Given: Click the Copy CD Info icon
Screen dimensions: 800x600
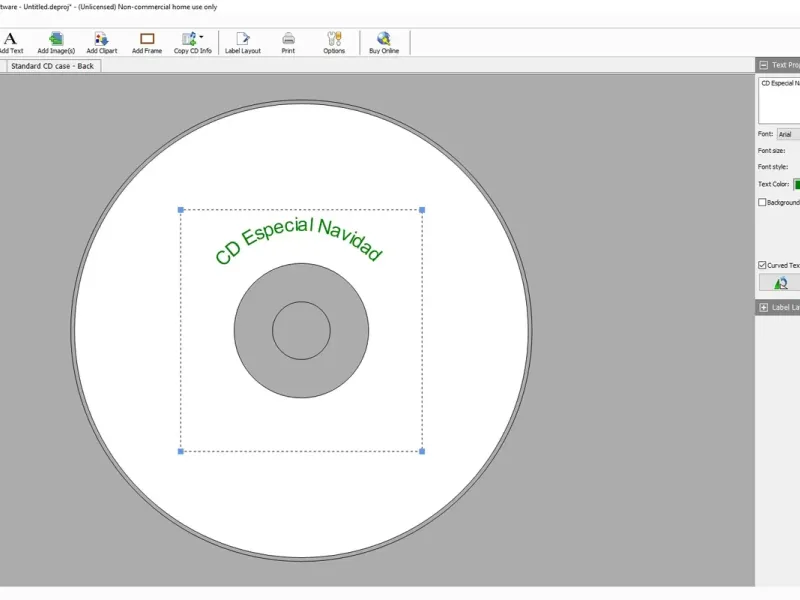Looking at the screenshot, I should pos(189,39).
